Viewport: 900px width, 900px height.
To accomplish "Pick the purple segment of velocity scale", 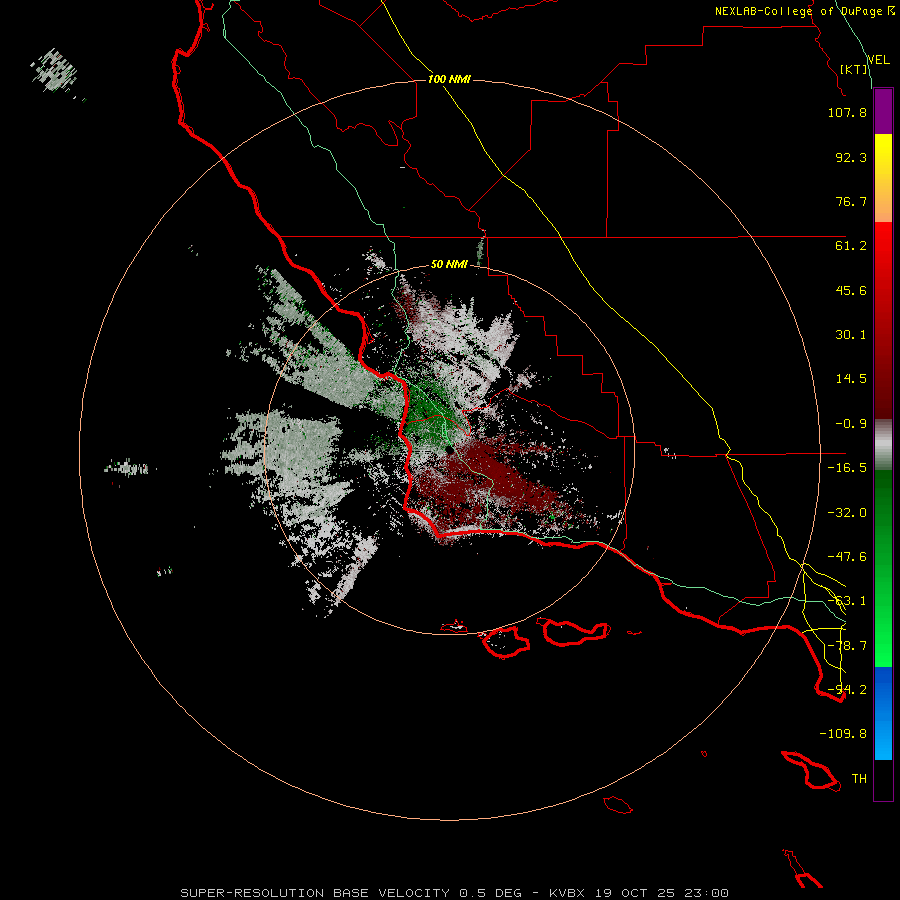I will (883, 111).
